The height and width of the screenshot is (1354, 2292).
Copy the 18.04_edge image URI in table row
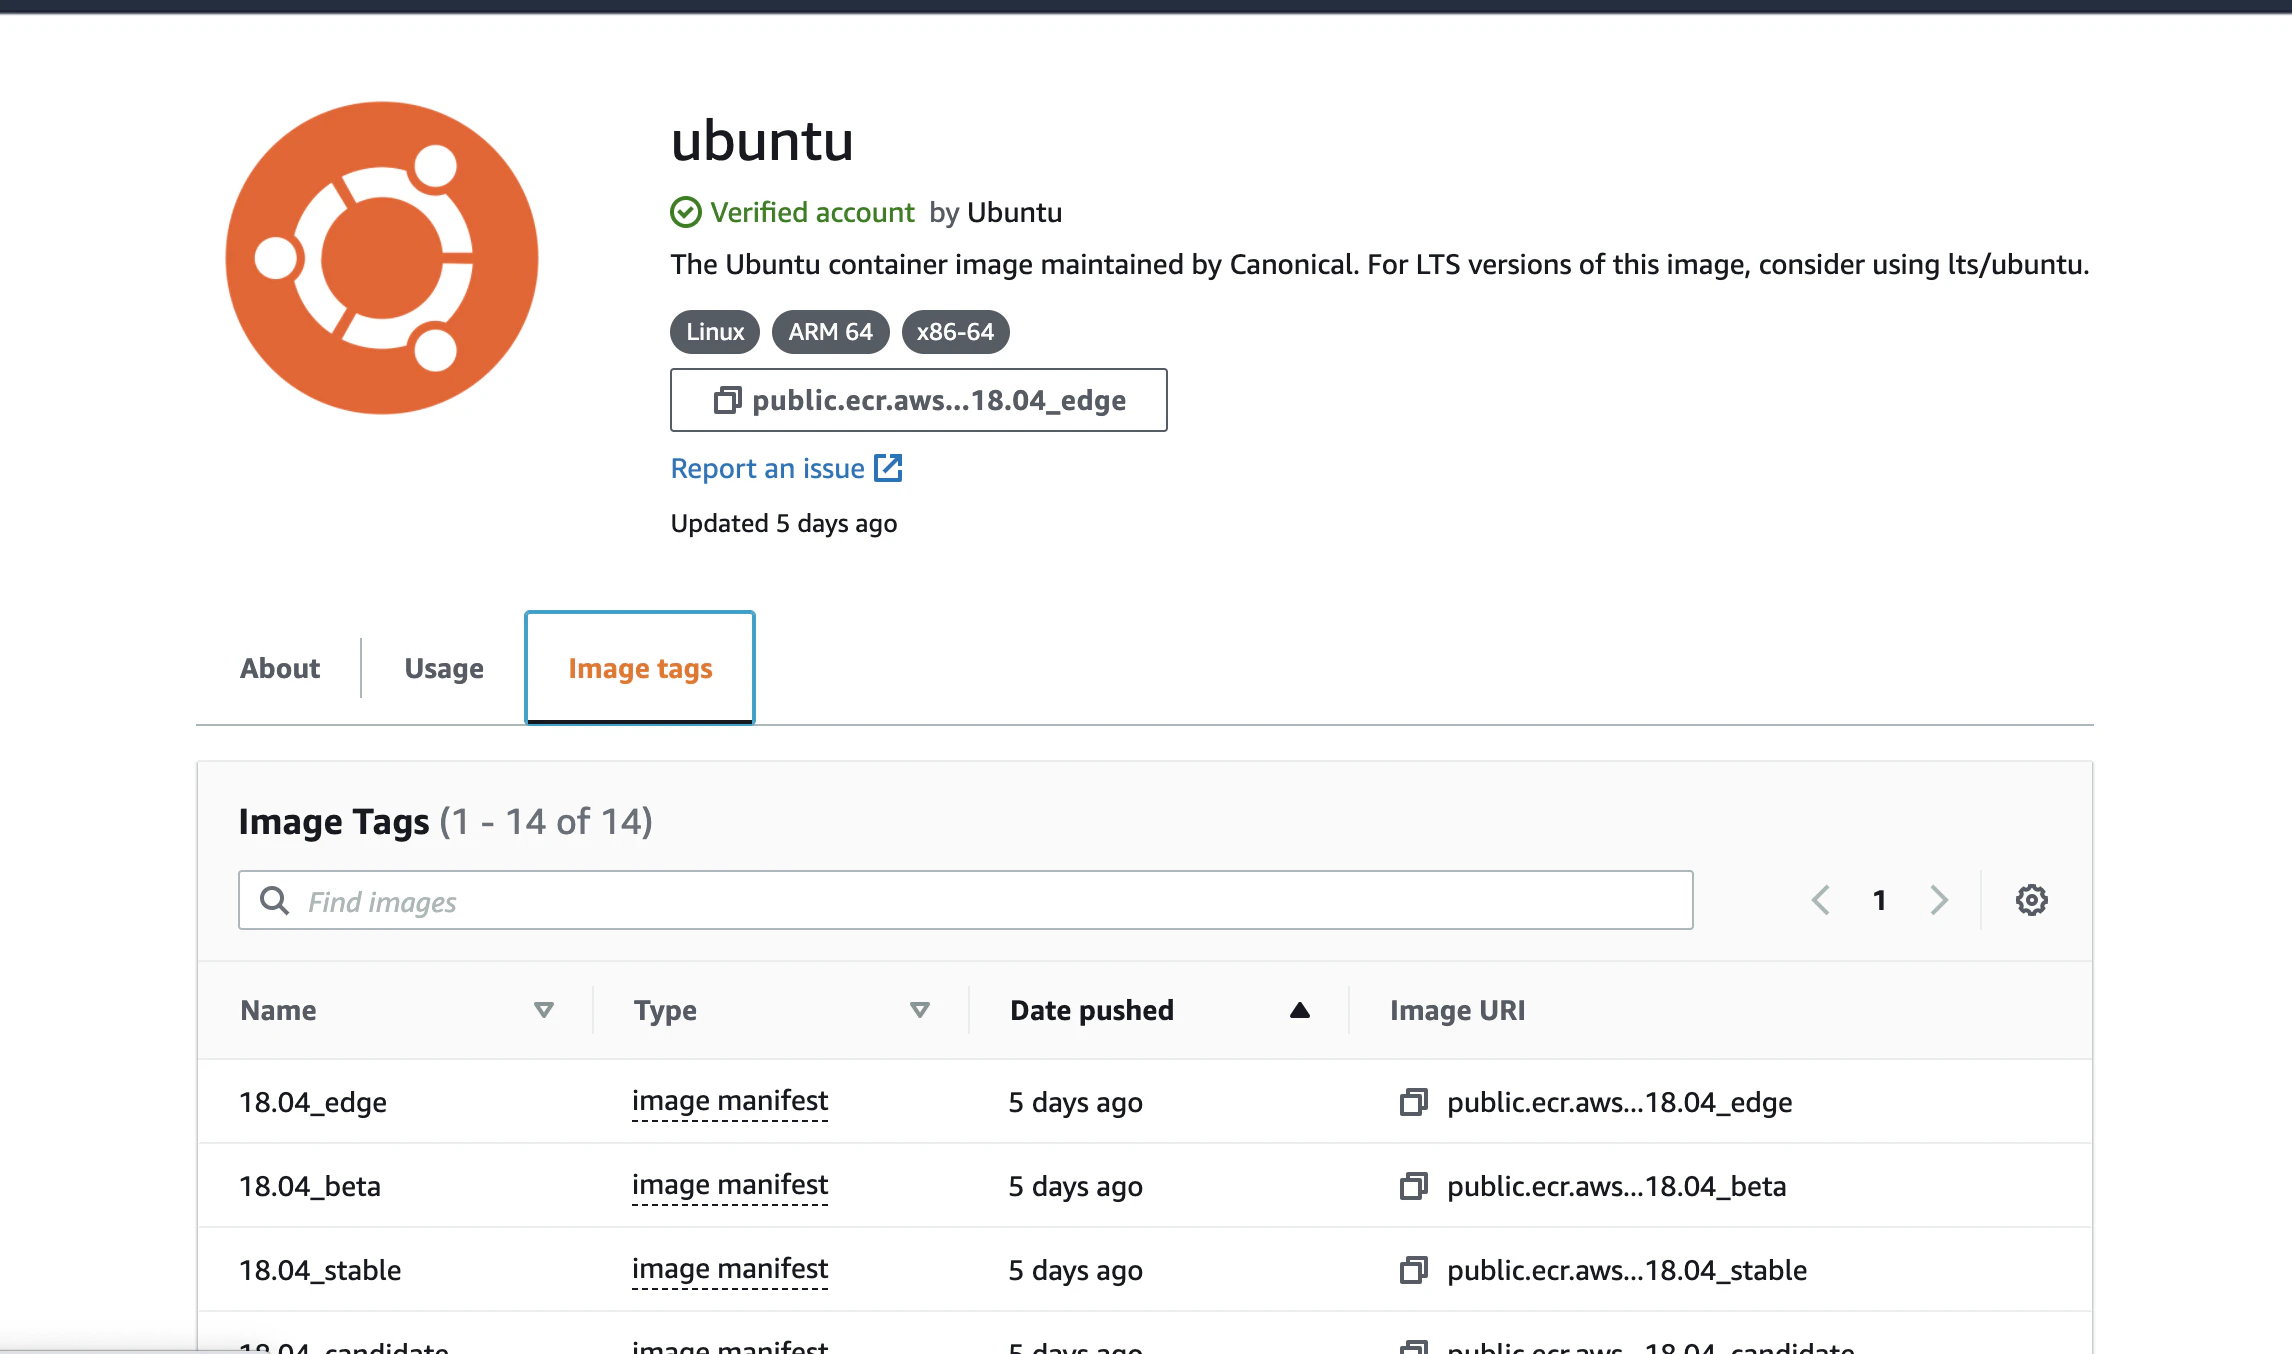coord(1413,1102)
